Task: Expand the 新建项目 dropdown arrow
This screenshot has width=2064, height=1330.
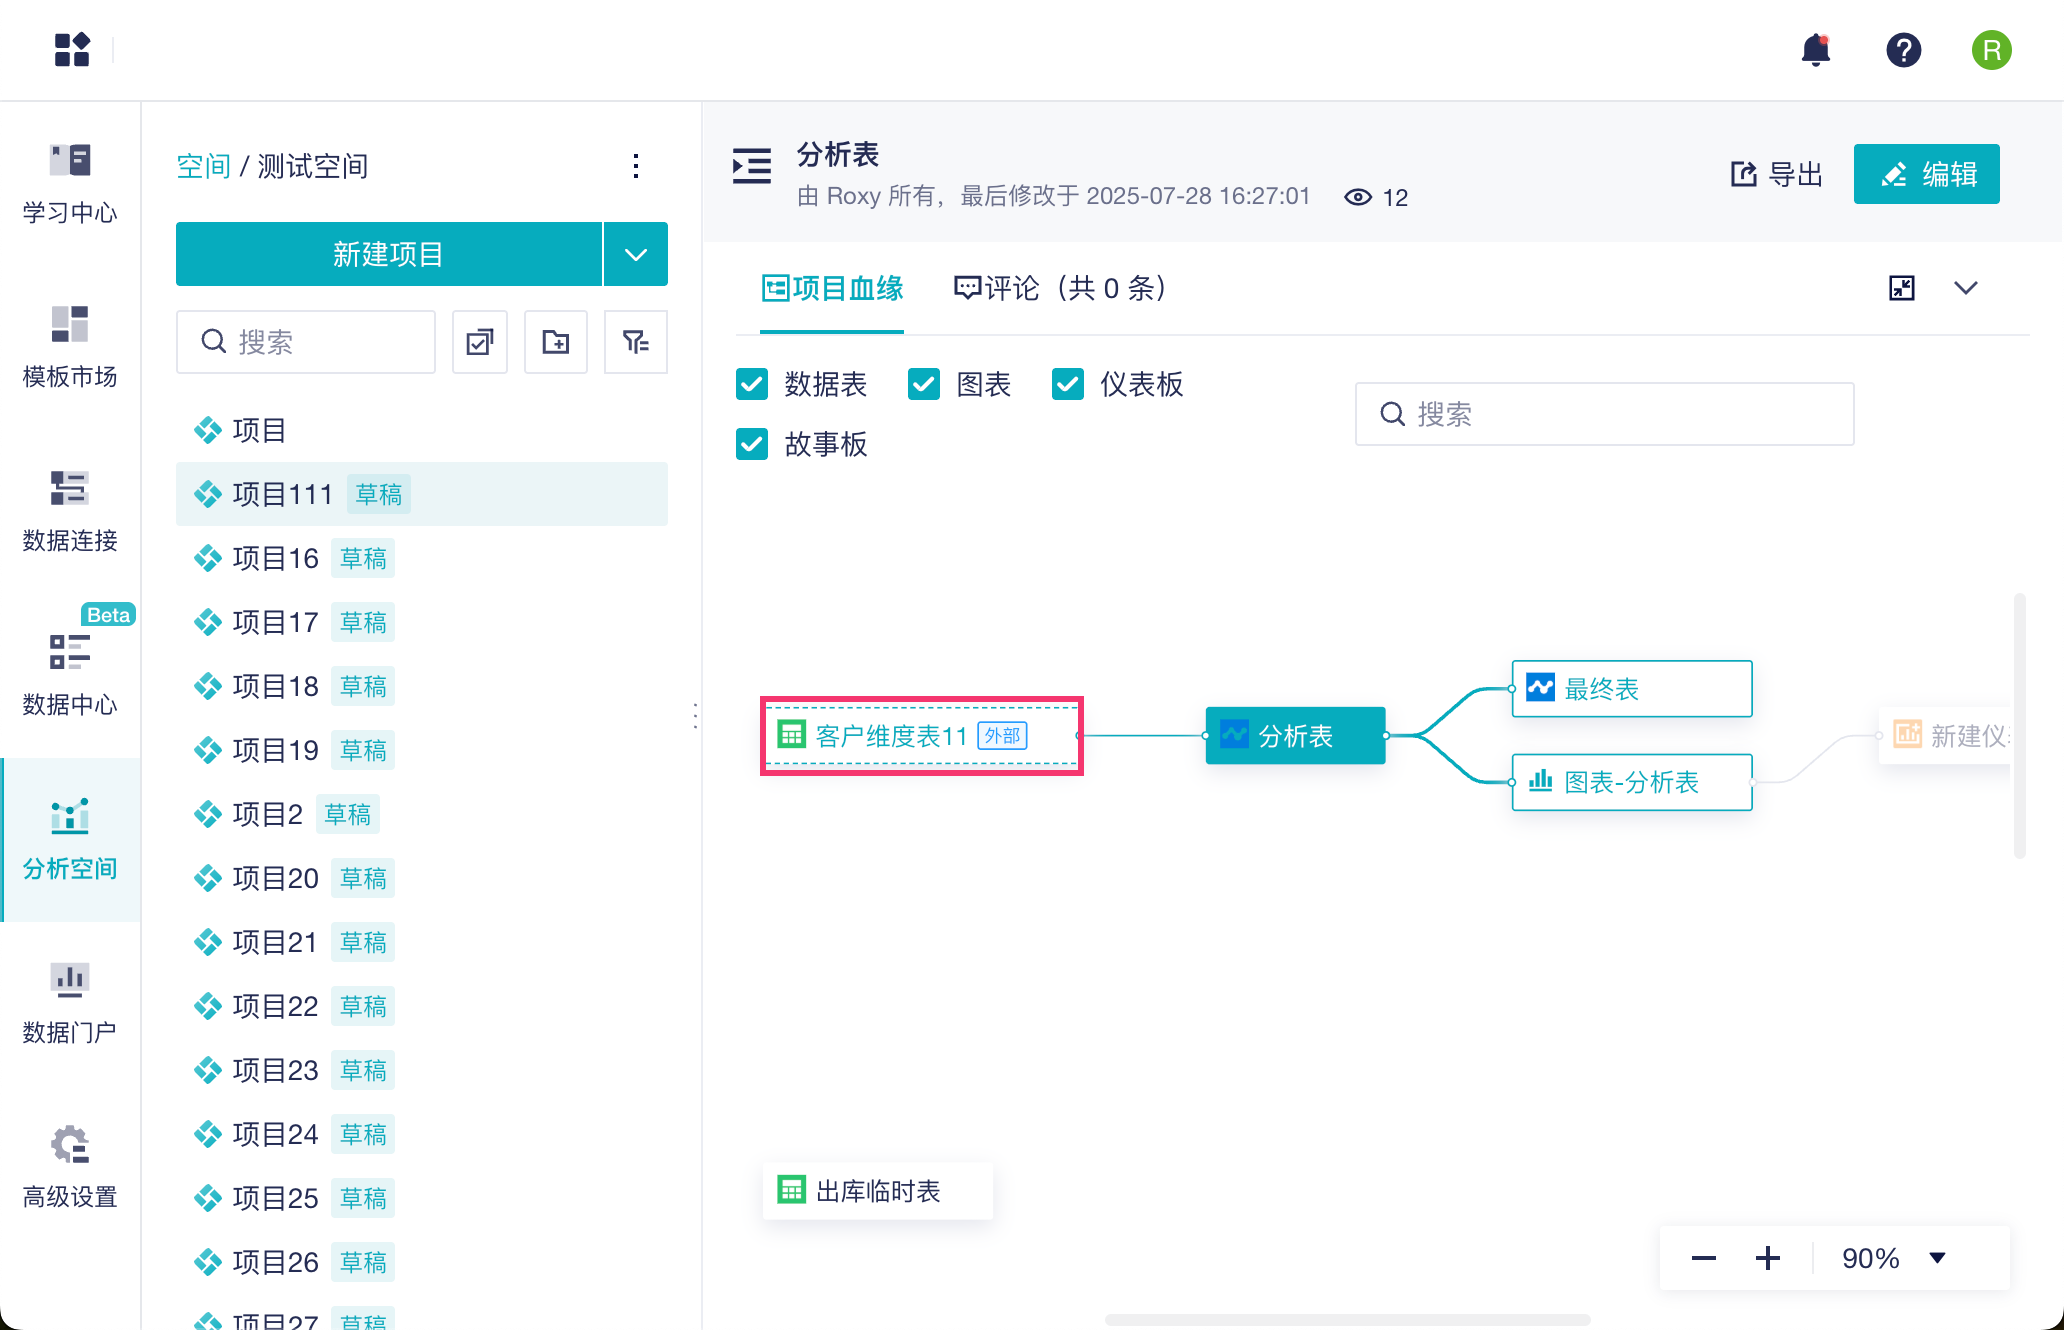Action: [x=636, y=254]
